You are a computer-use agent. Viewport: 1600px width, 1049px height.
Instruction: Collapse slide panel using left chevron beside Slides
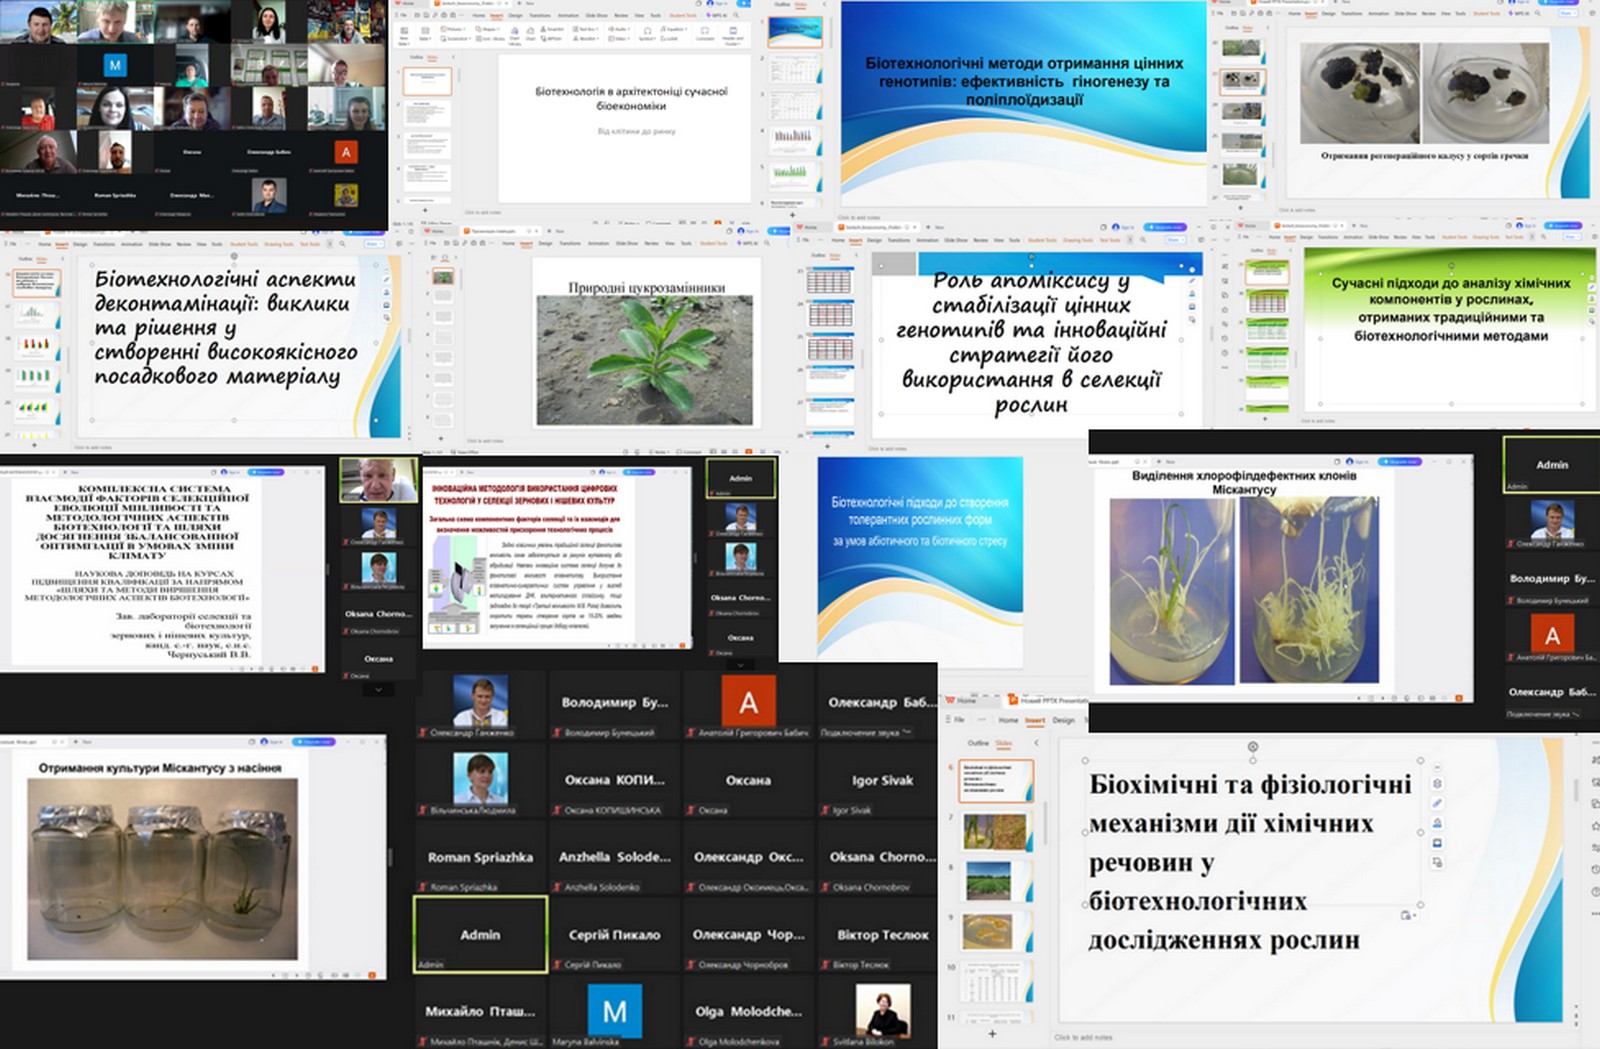click(x=1036, y=743)
